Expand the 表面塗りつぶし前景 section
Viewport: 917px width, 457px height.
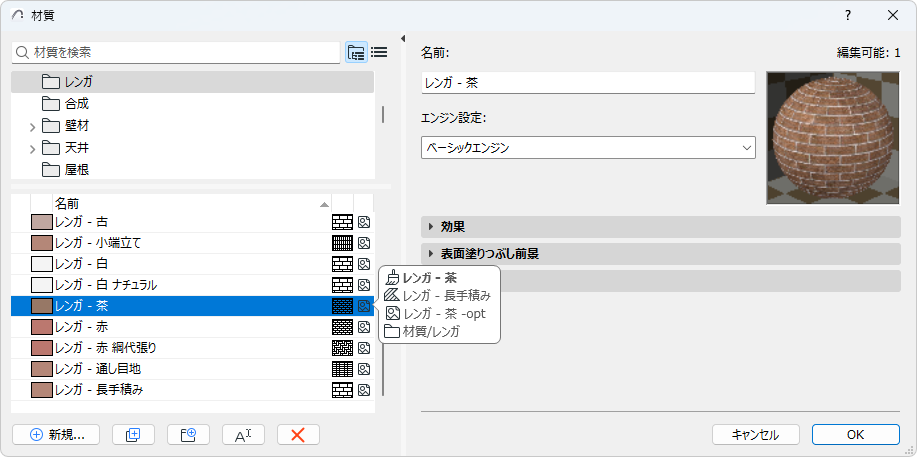(x=431, y=254)
